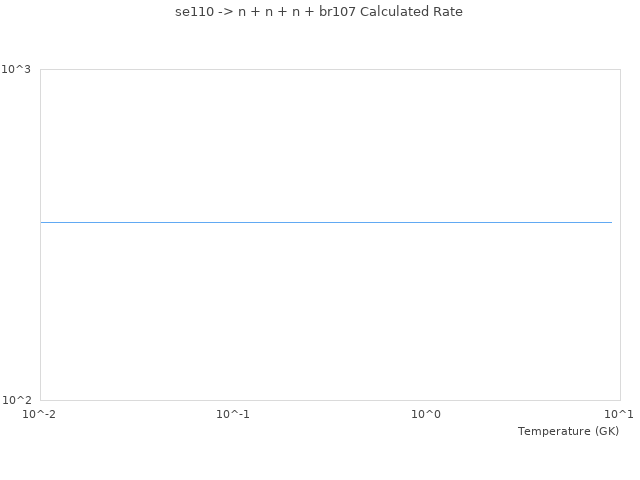The width and height of the screenshot is (640, 480).
Task: Click the 10^-1 x-axis tick label
Action: click(233, 414)
